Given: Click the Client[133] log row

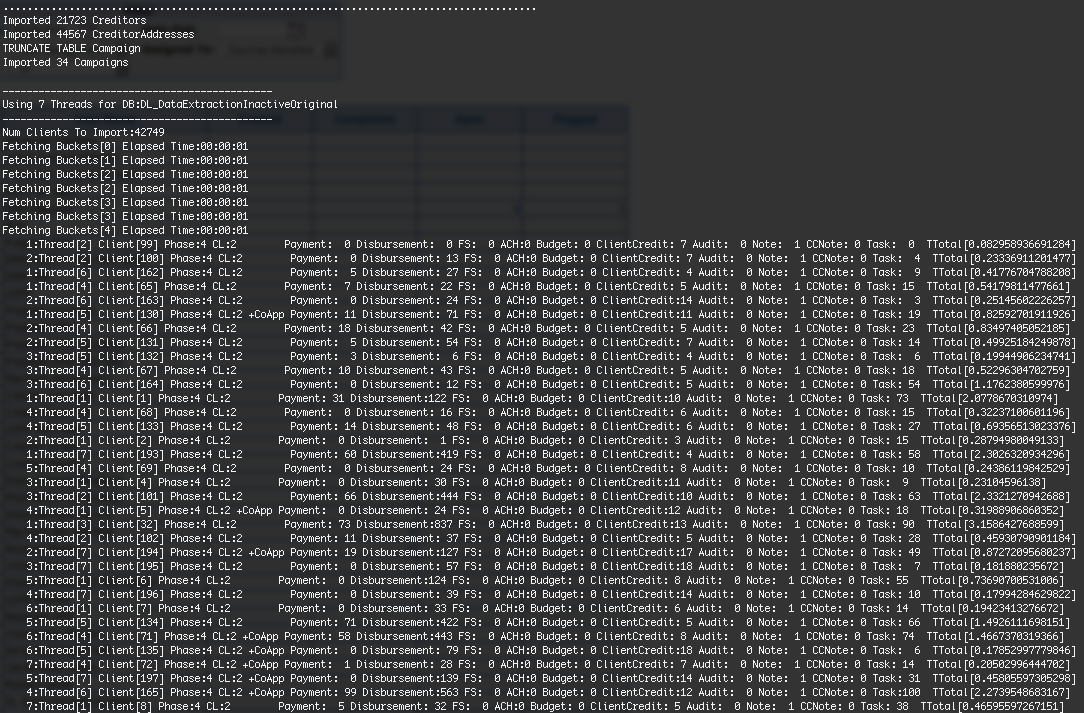Looking at the screenshot, I should pos(552,426).
